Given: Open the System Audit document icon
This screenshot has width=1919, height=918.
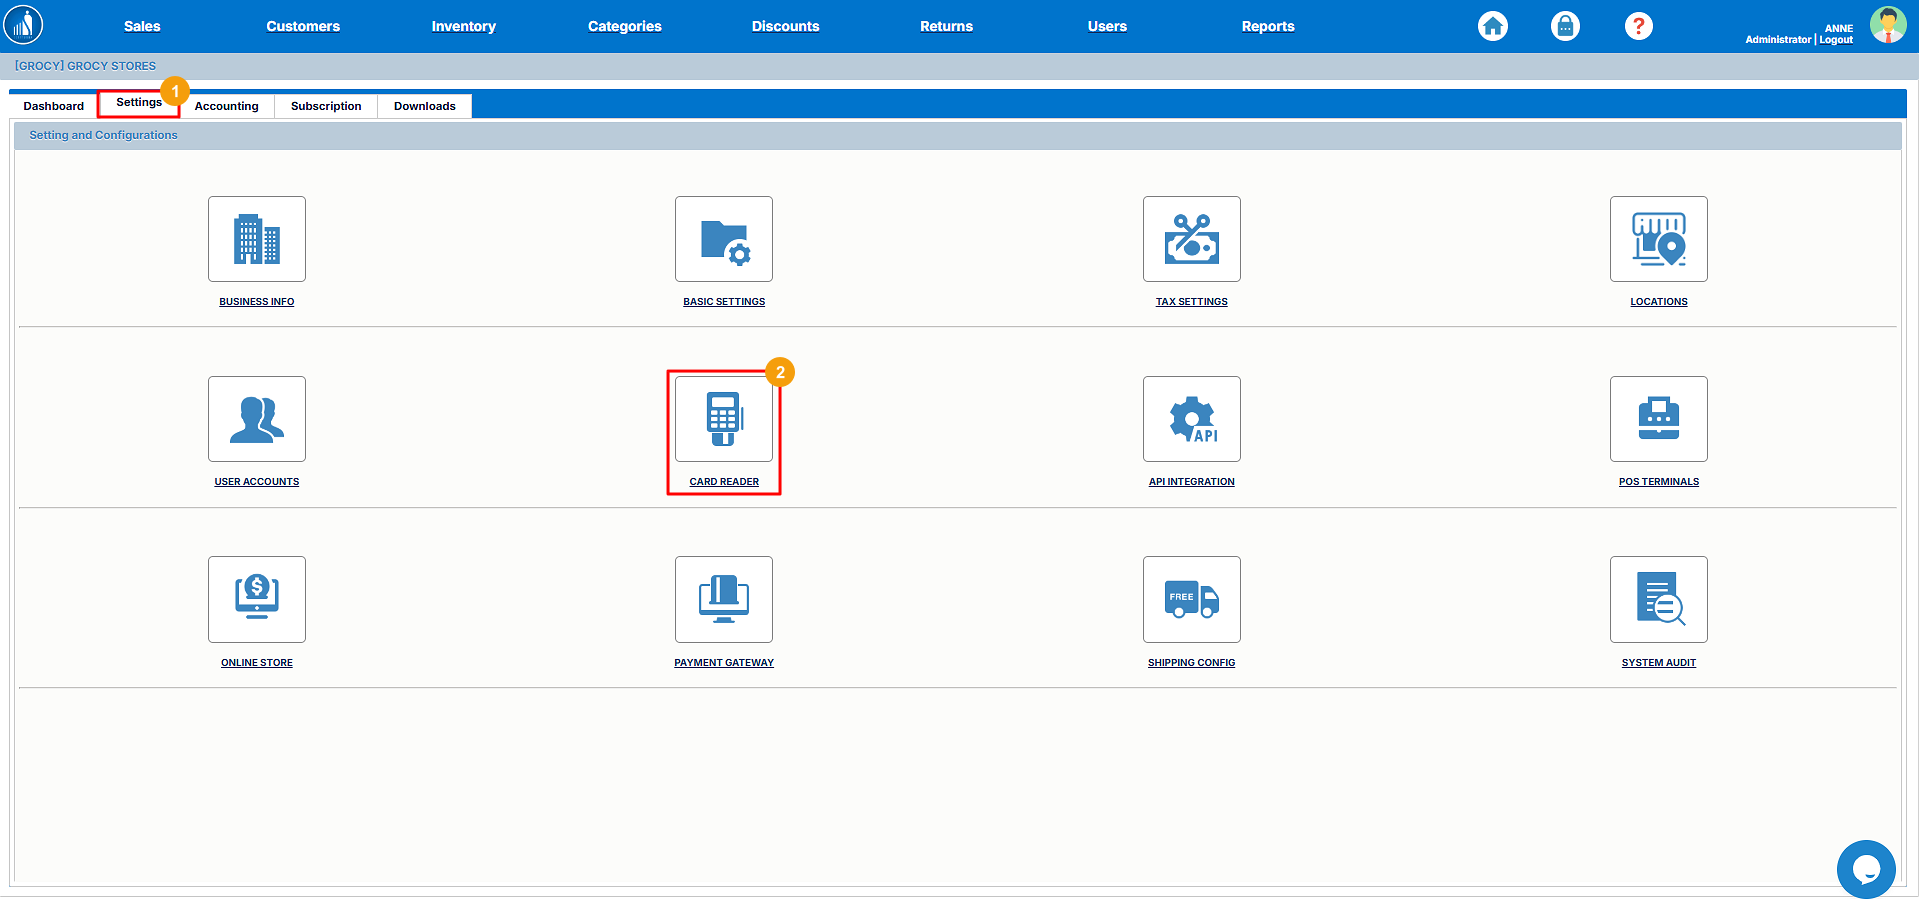Looking at the screenshot, I should tap(1658, 599).
